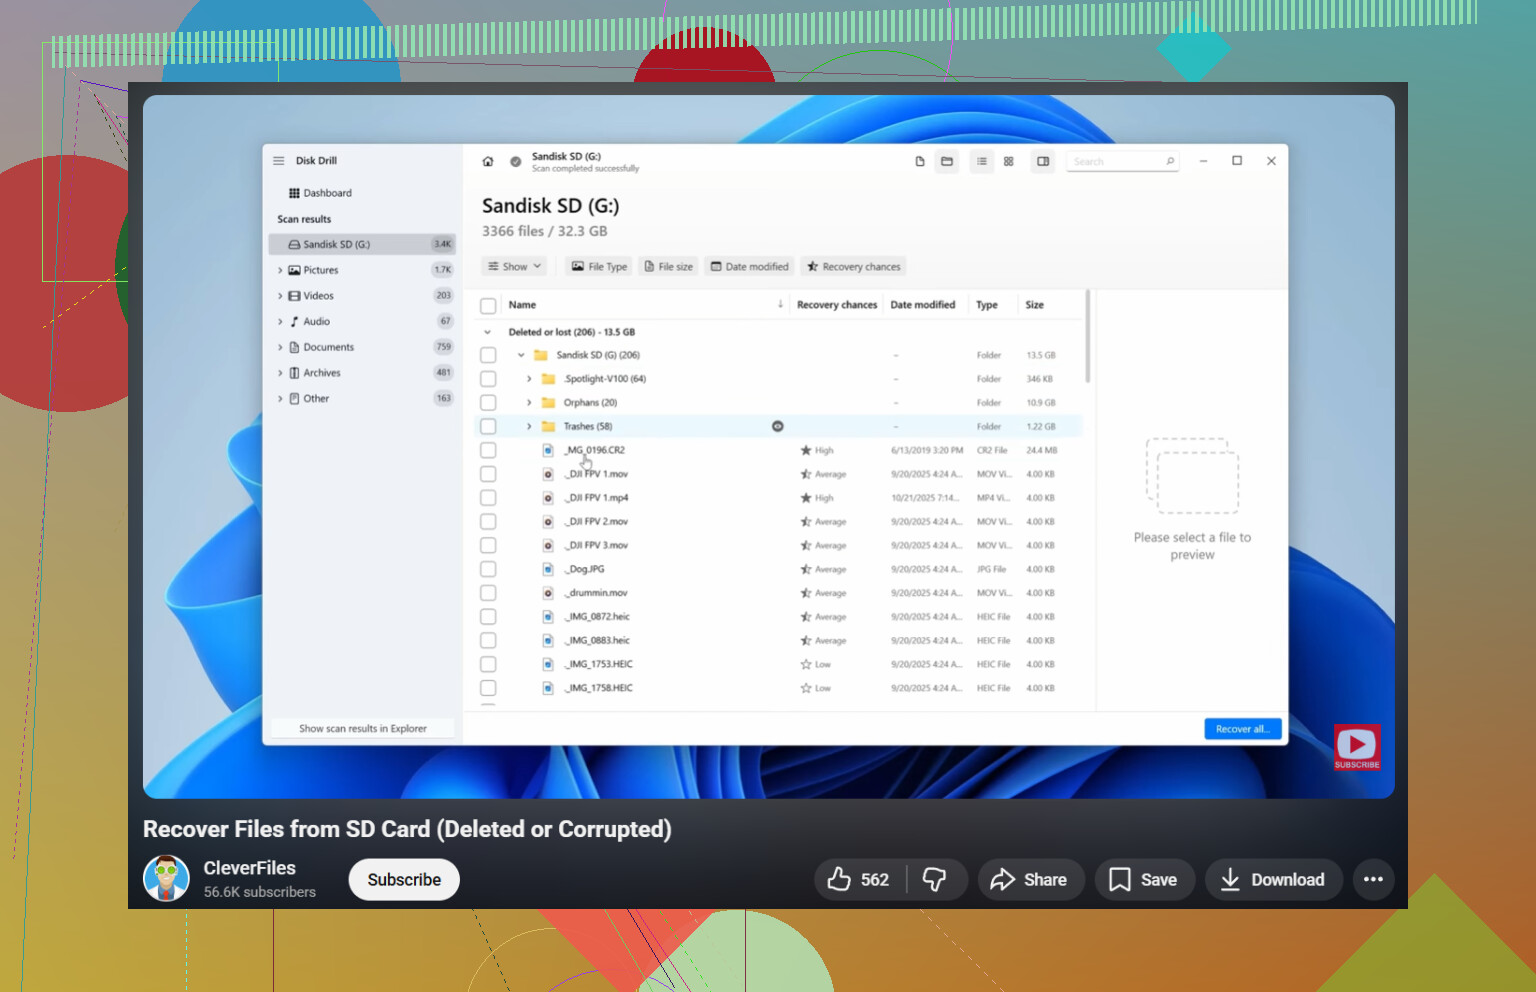Viewport: 1536px width, 992px height.
Task: Go to the Disk Drill home icon
Action: click(488, 161)
